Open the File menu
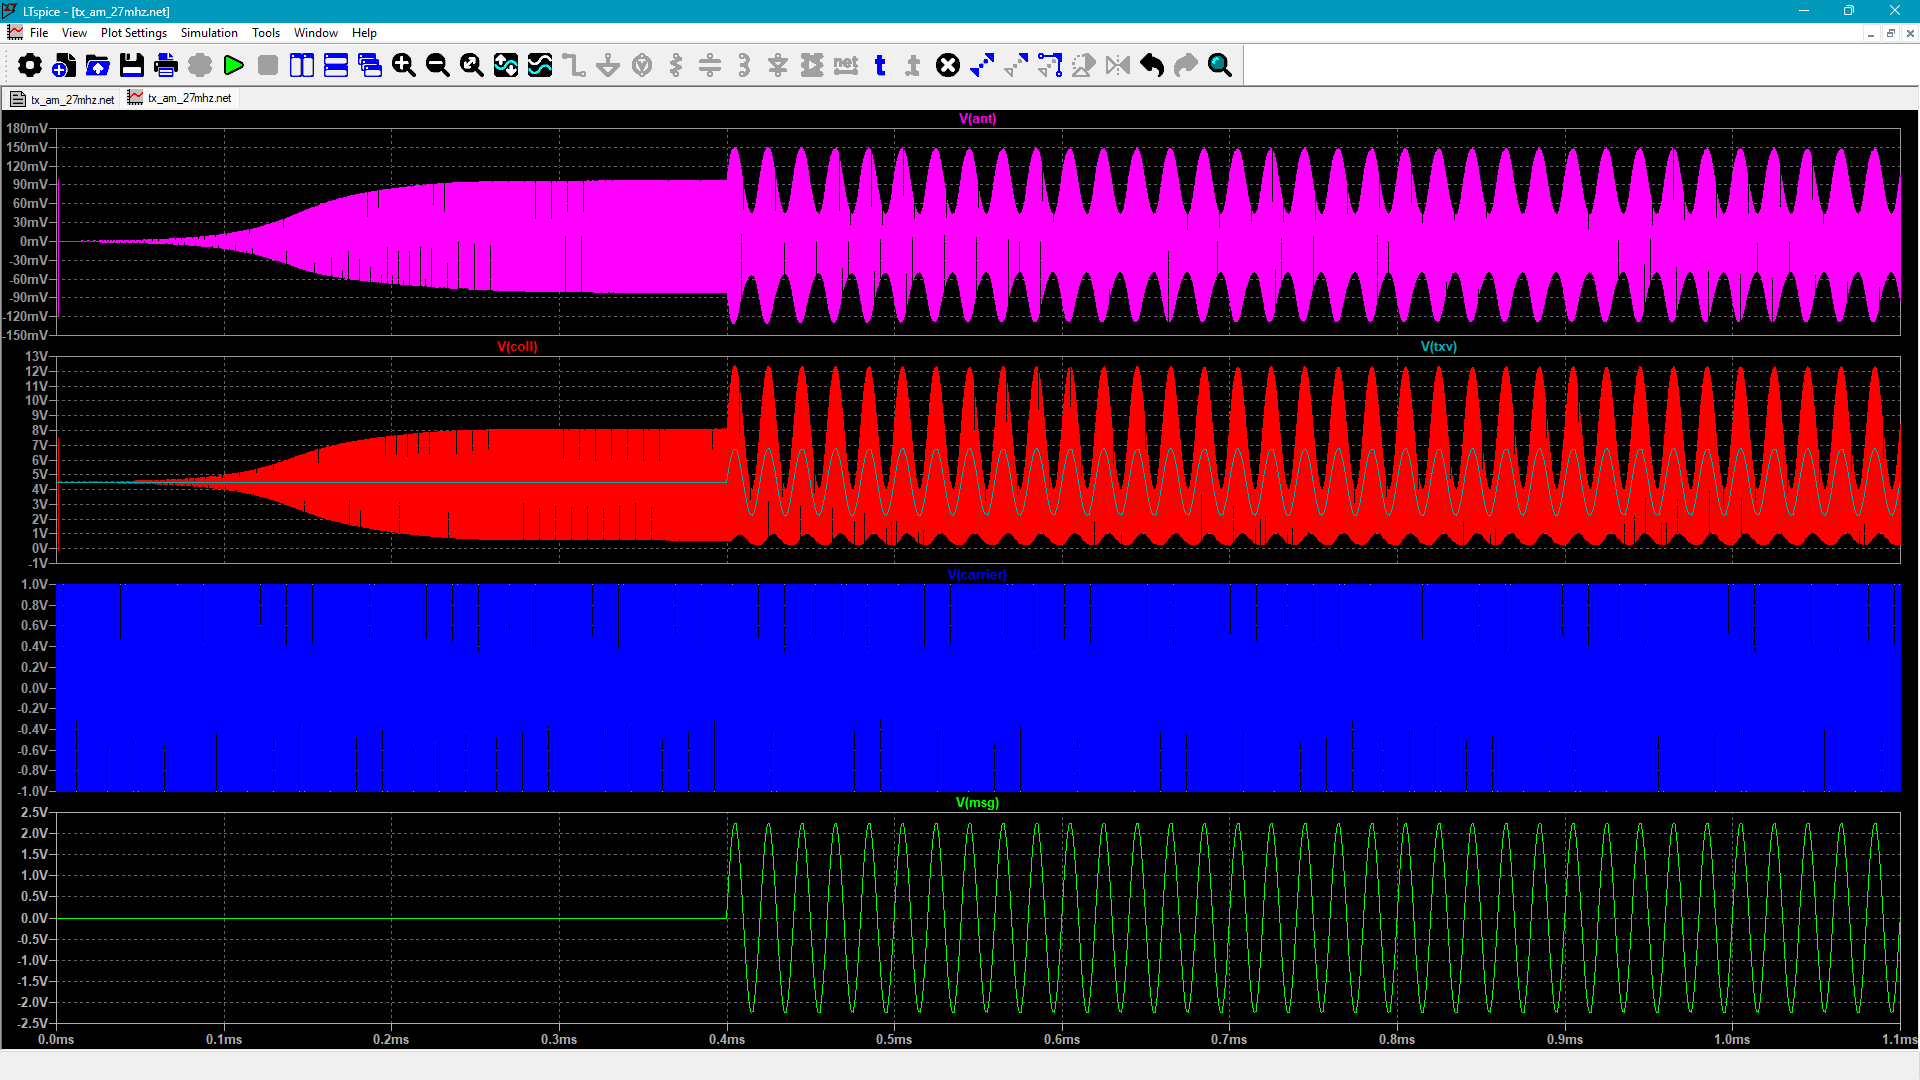Image resolution: width=1920 pixels, height=1080 pixels. click(39, 33)
